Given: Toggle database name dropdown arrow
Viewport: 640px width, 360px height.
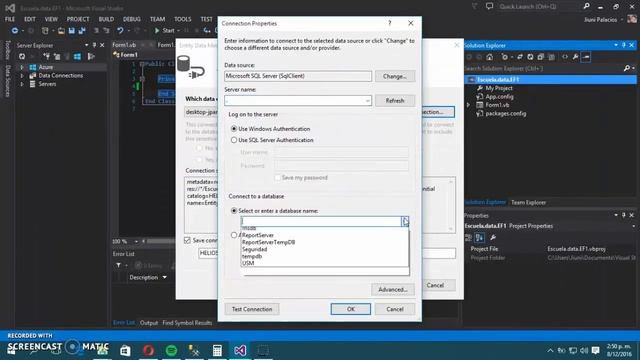Looking at the screenshot, I should 404,221.
